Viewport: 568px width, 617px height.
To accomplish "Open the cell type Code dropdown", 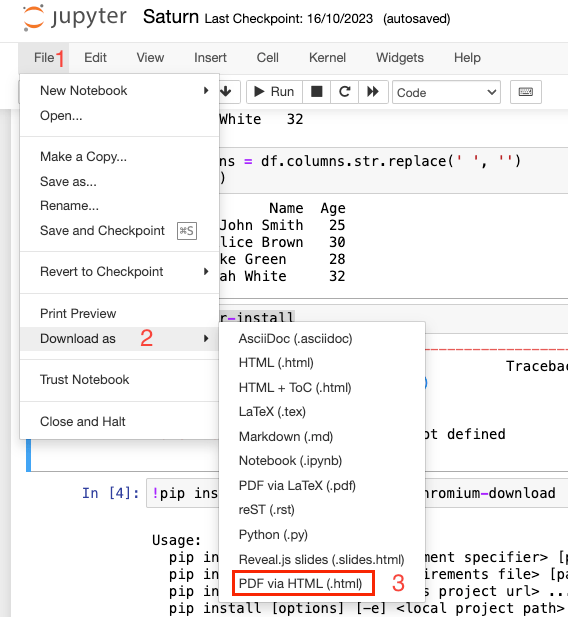I will [446, 92].
